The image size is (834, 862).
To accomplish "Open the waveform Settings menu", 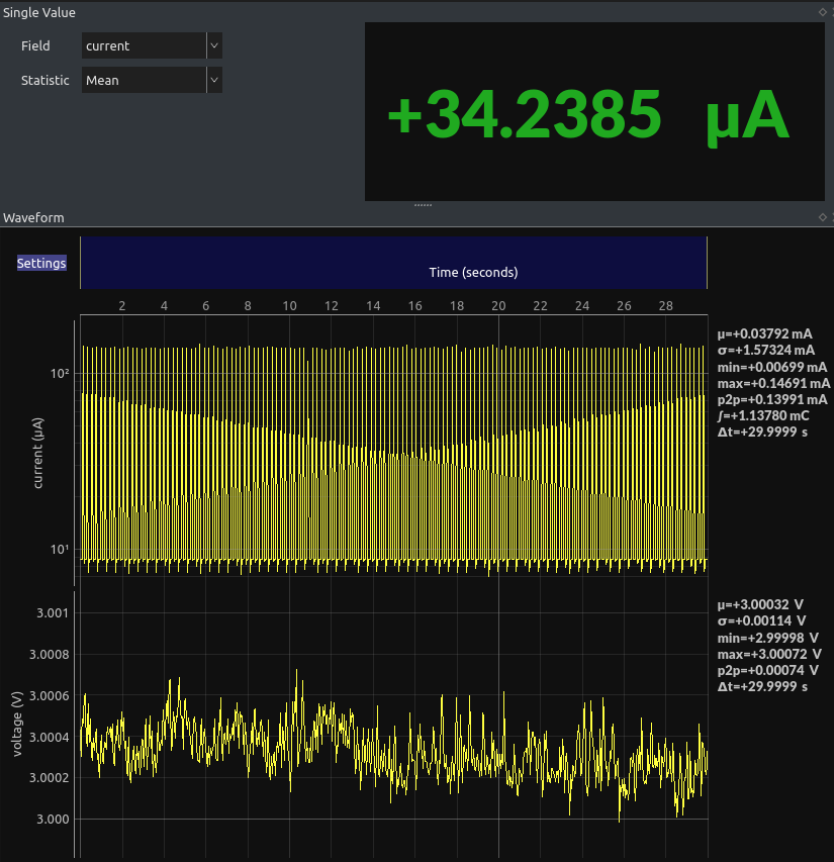I will point(41,263).
